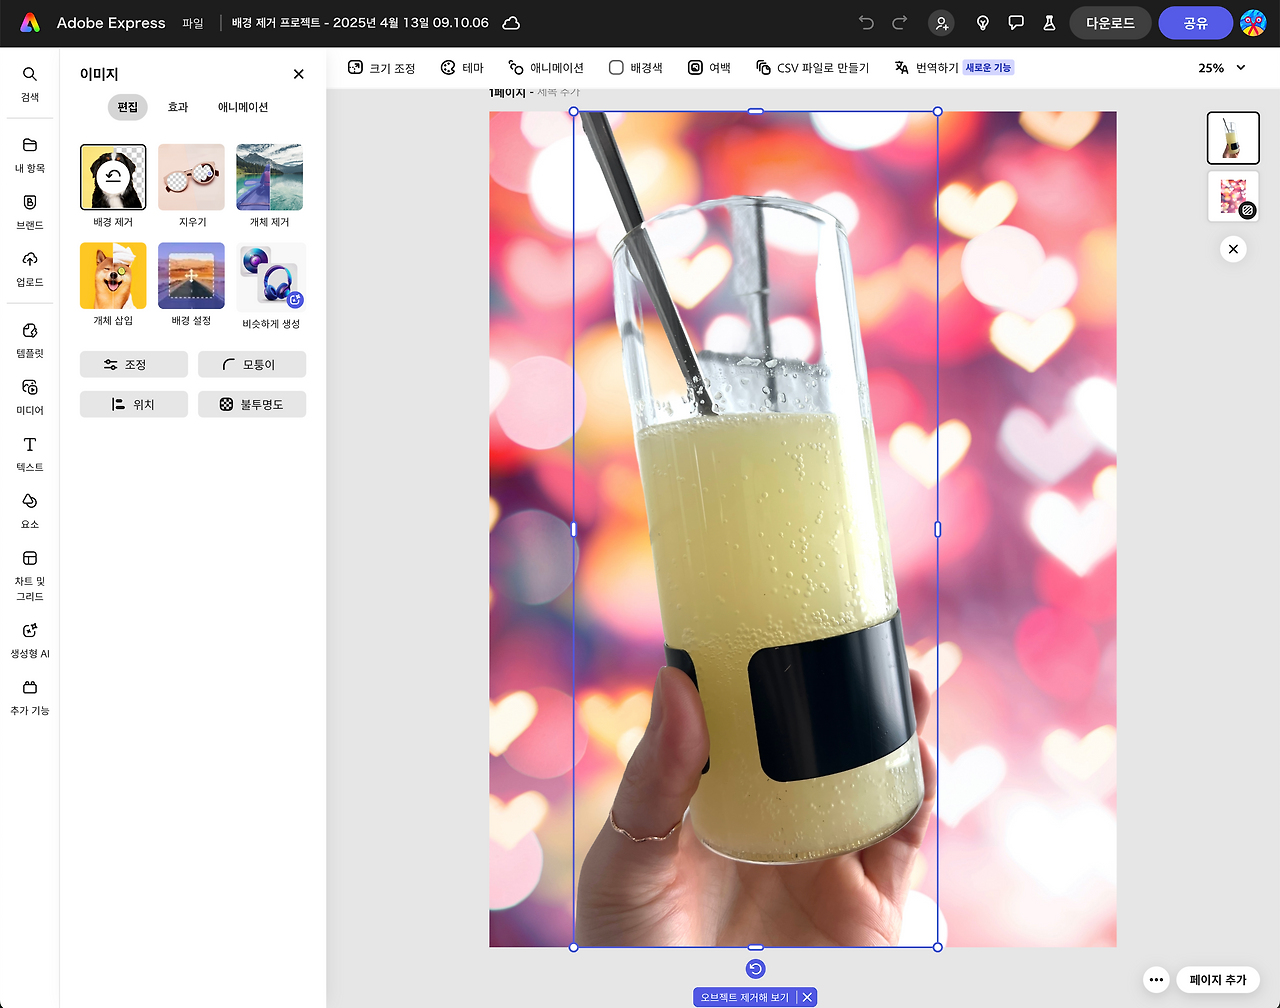Click 페이지 추가 to add a page
The image size is (1280, 1008).
pyautogui.click(x=1218, y=980)
